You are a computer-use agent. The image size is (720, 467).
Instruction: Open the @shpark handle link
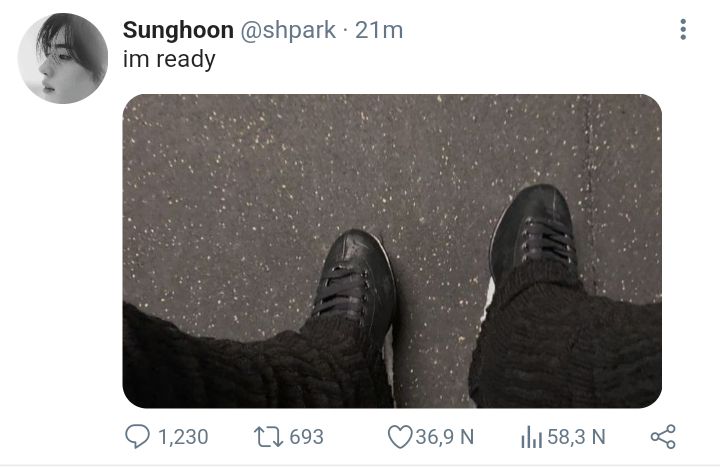(x=288, y=31)
